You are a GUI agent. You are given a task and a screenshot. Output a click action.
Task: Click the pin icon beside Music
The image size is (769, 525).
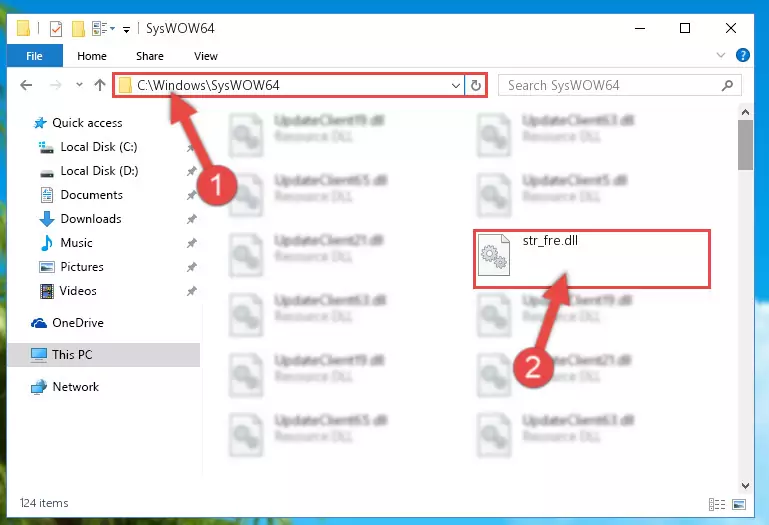point(191,243)
